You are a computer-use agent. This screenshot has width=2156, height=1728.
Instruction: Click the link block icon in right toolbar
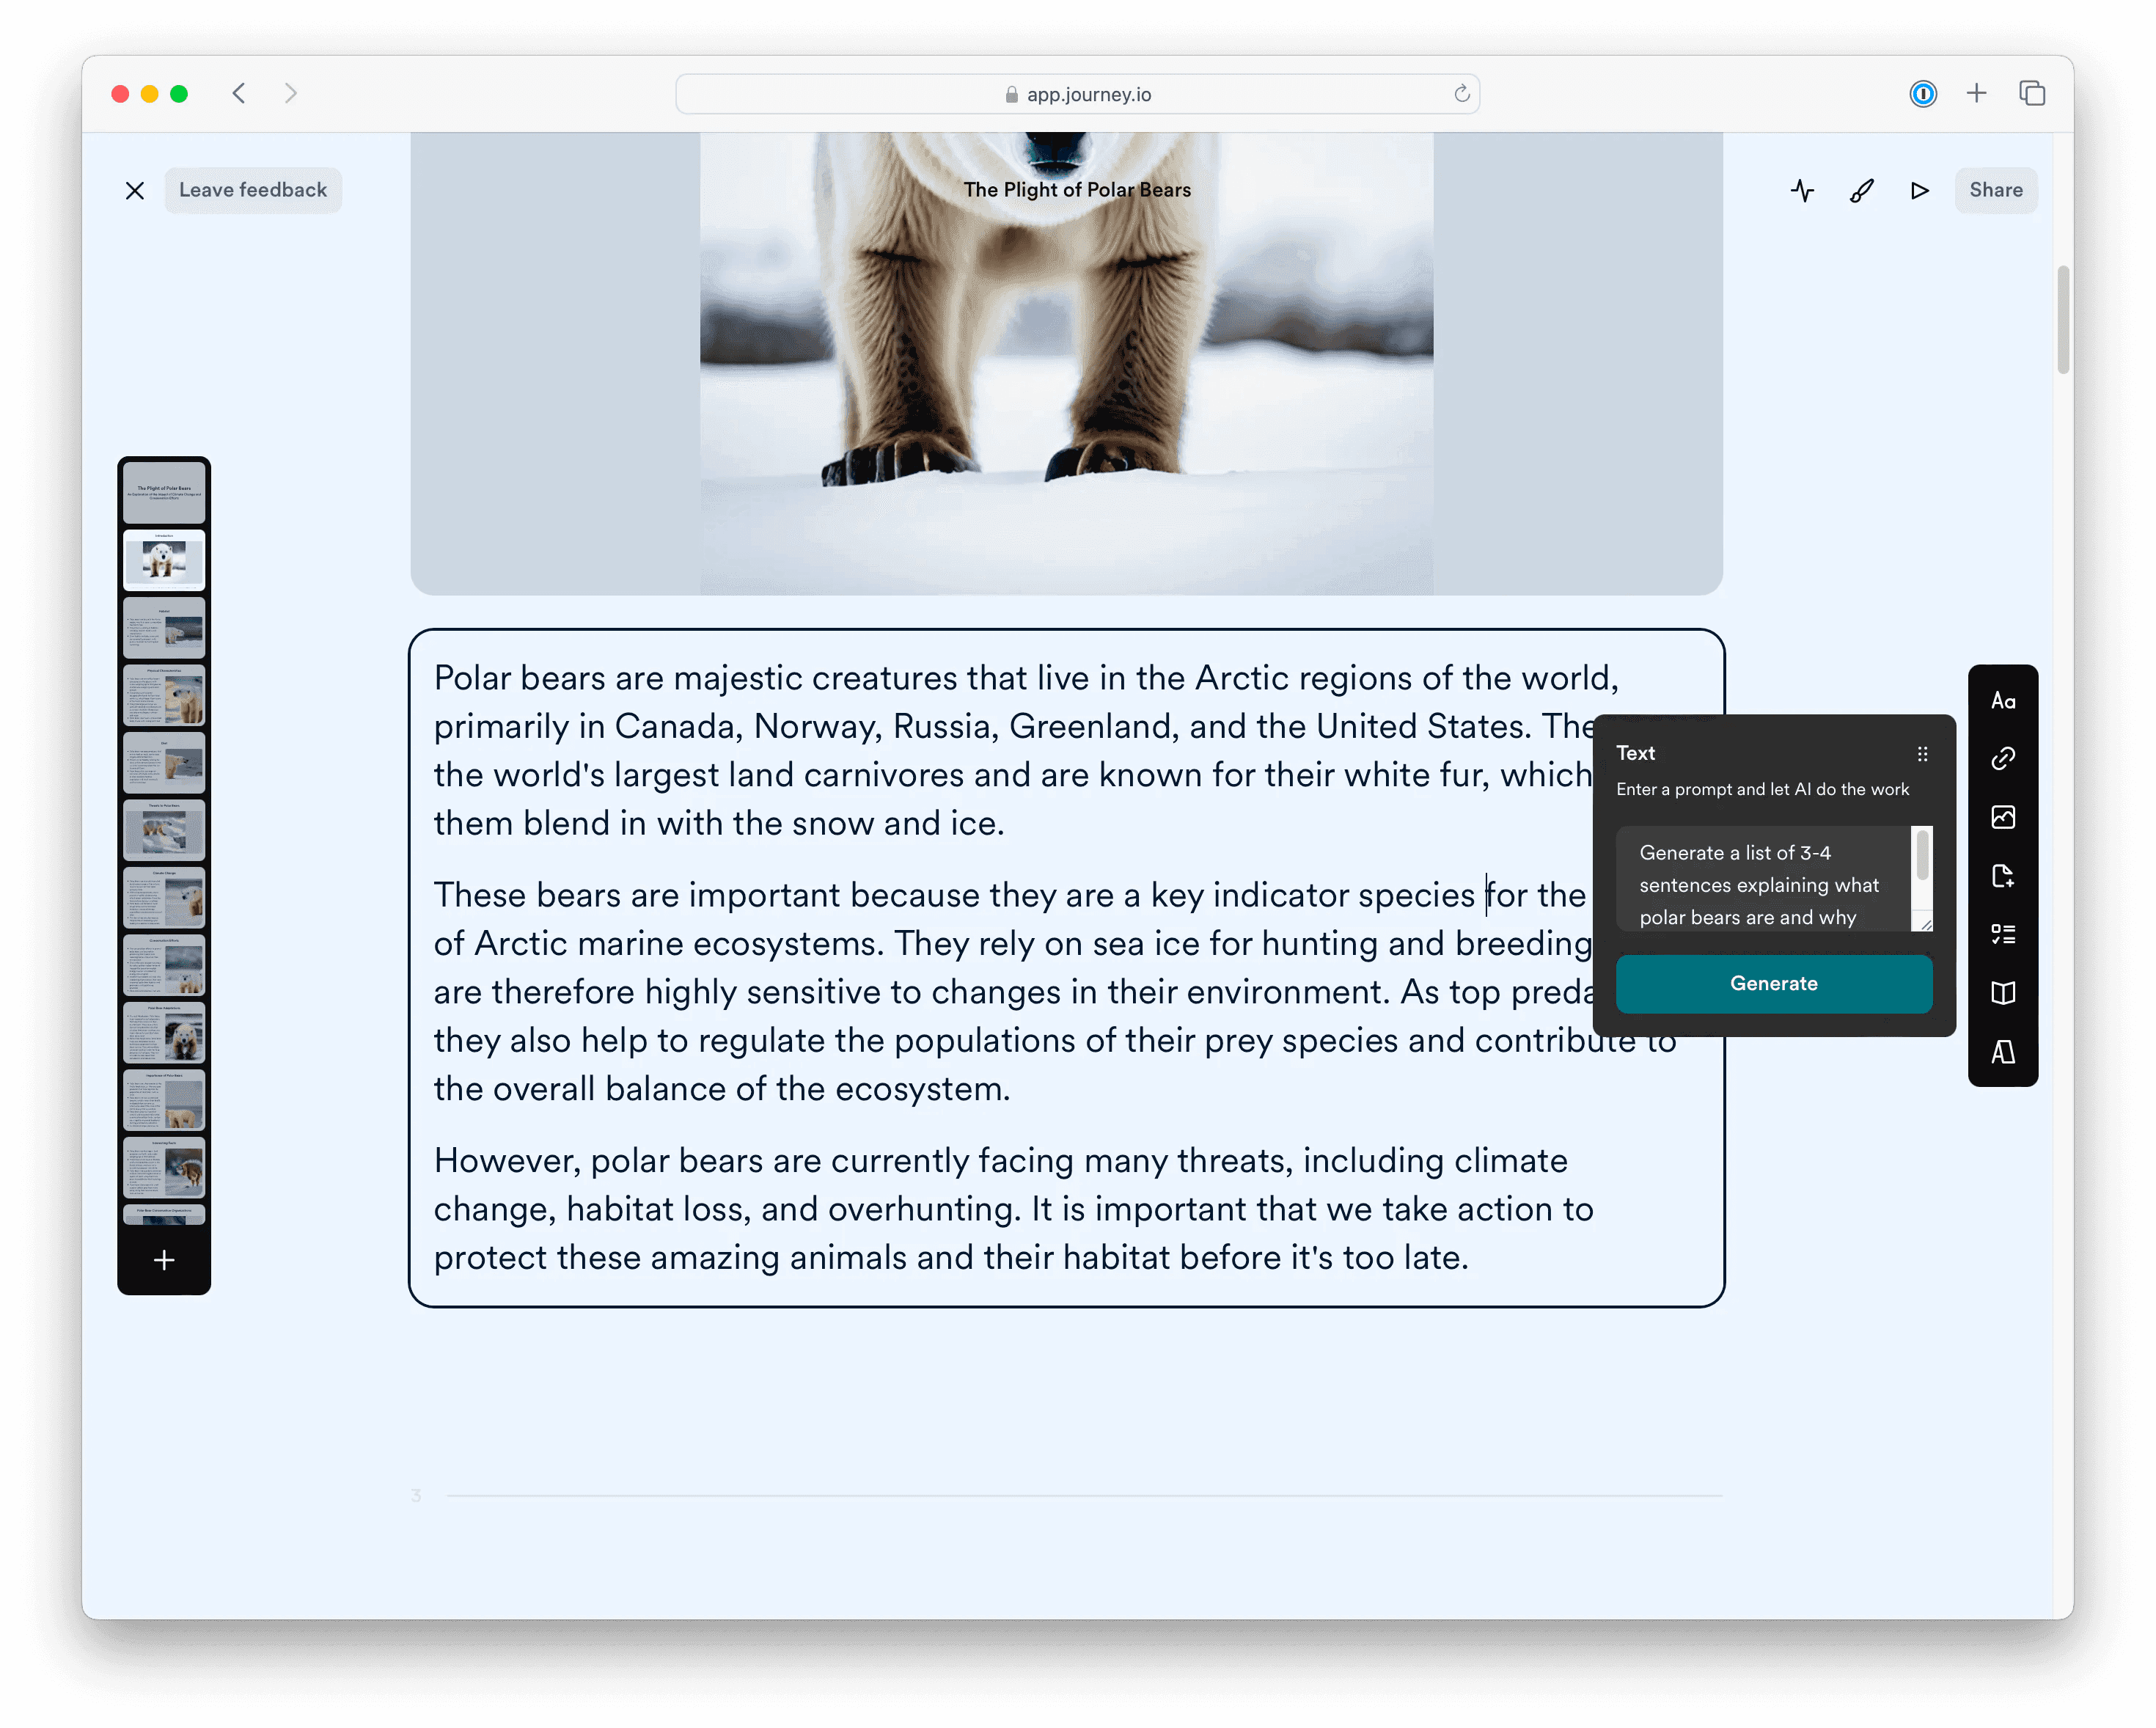point(2002,759)
